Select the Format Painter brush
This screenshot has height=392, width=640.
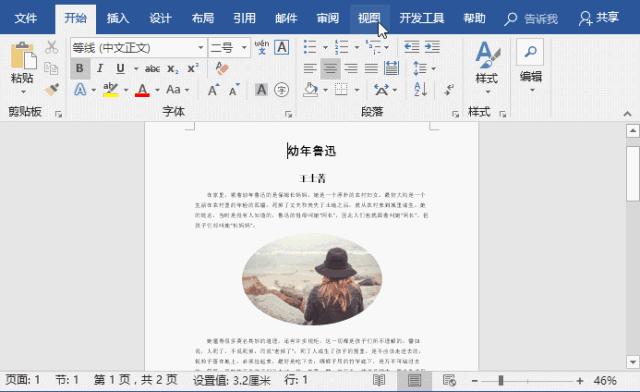[x=52, y=89]
